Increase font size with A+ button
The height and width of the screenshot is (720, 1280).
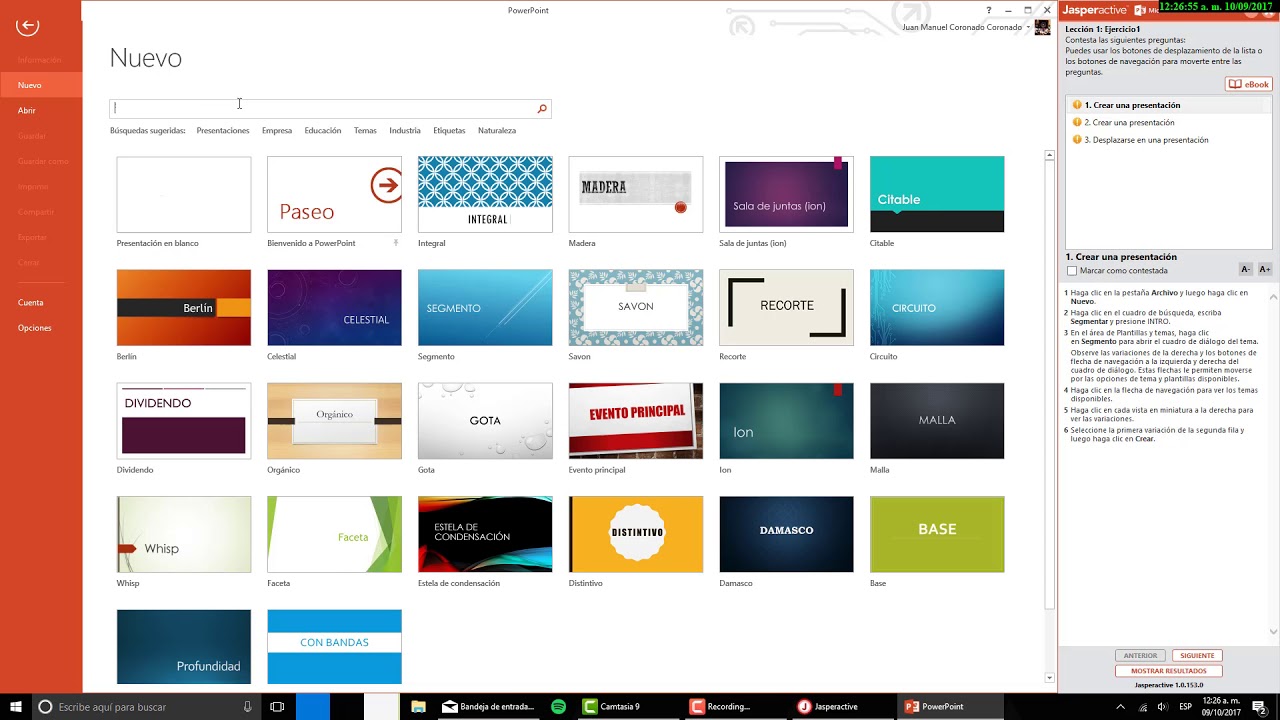1264,270
